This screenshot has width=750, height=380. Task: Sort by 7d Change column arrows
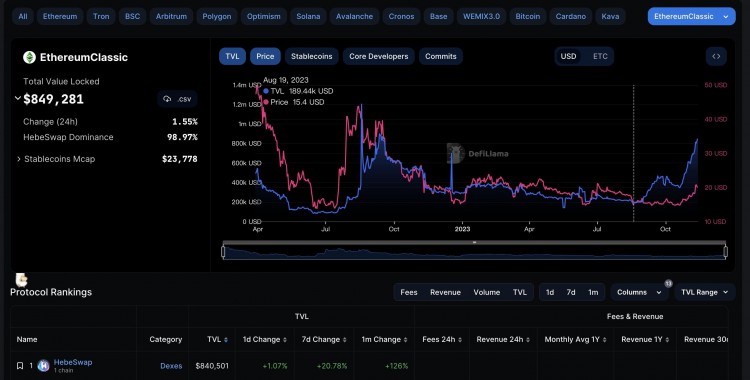tap(344, 340)
